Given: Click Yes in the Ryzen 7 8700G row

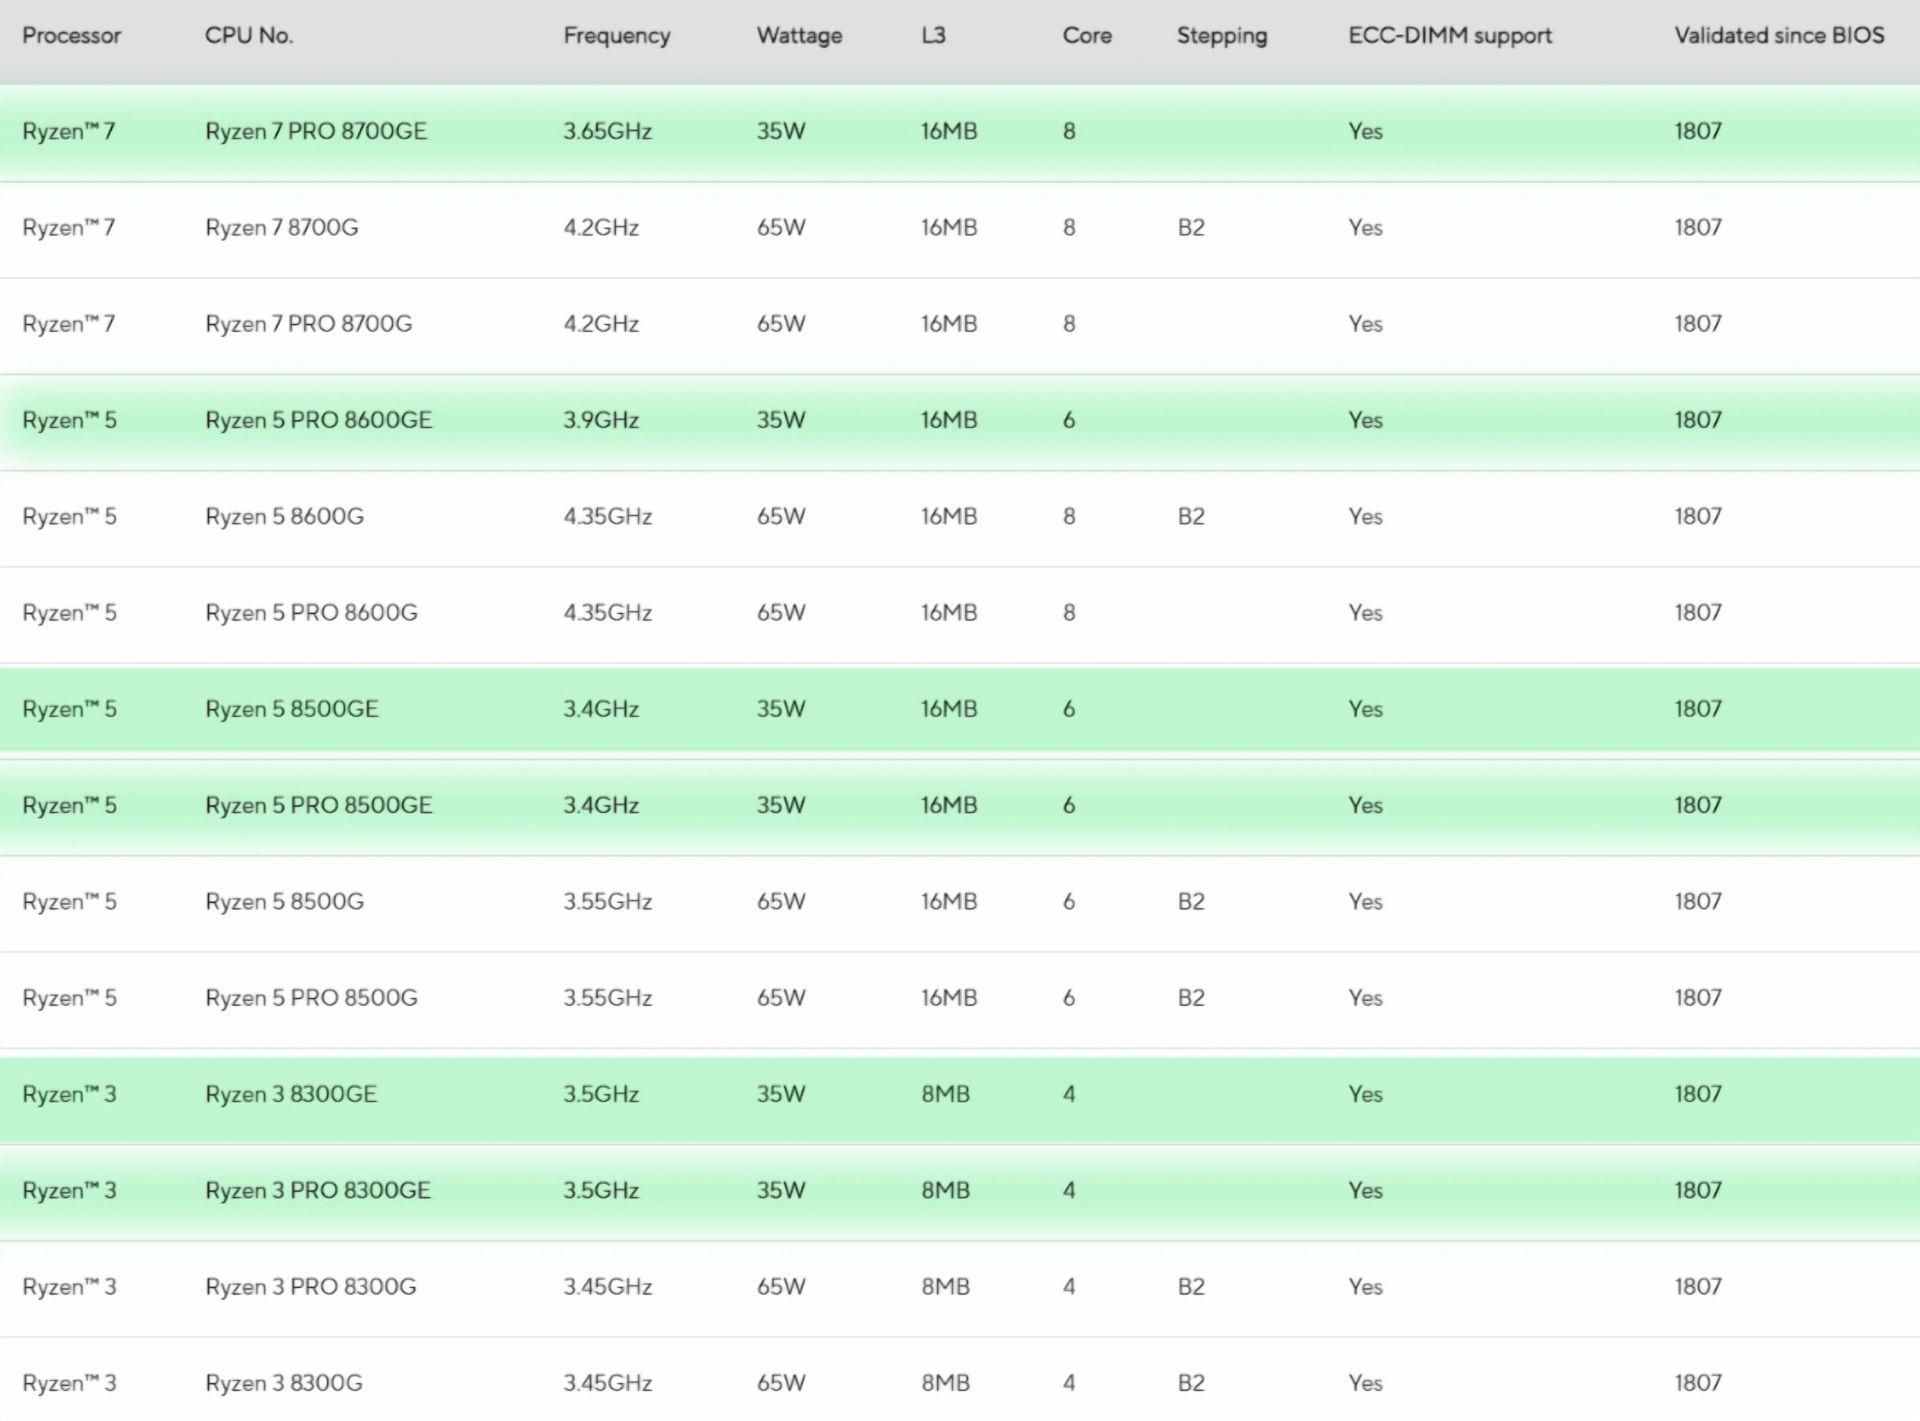Looking at the screenshot, I should coord(1365,228).
